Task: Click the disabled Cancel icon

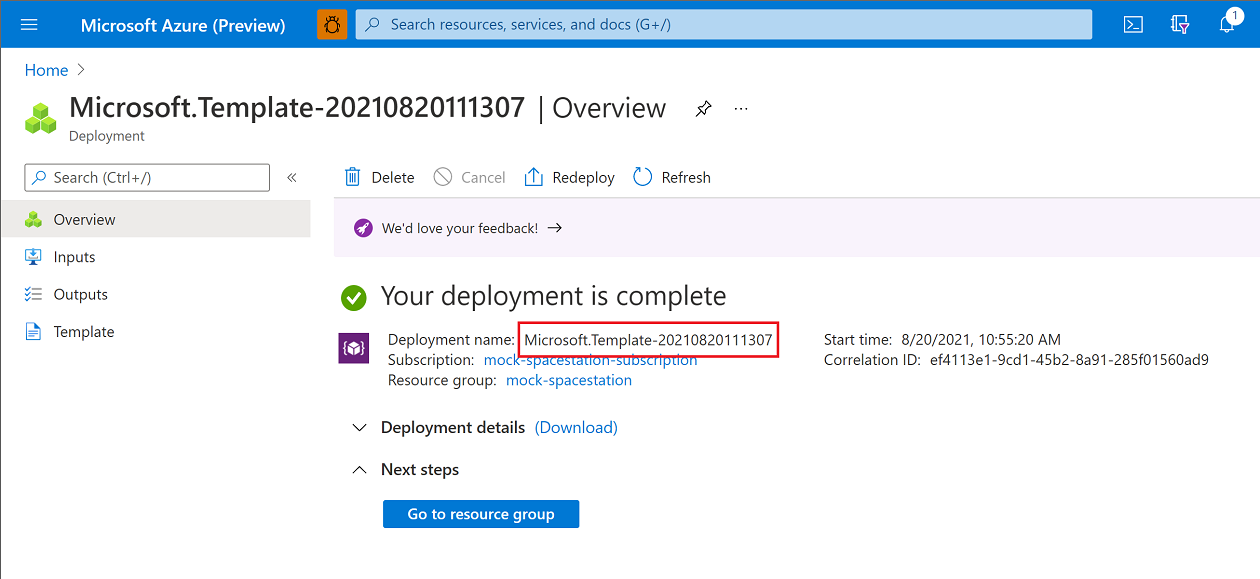Action: pyautogui.click(x=443, y=177)
